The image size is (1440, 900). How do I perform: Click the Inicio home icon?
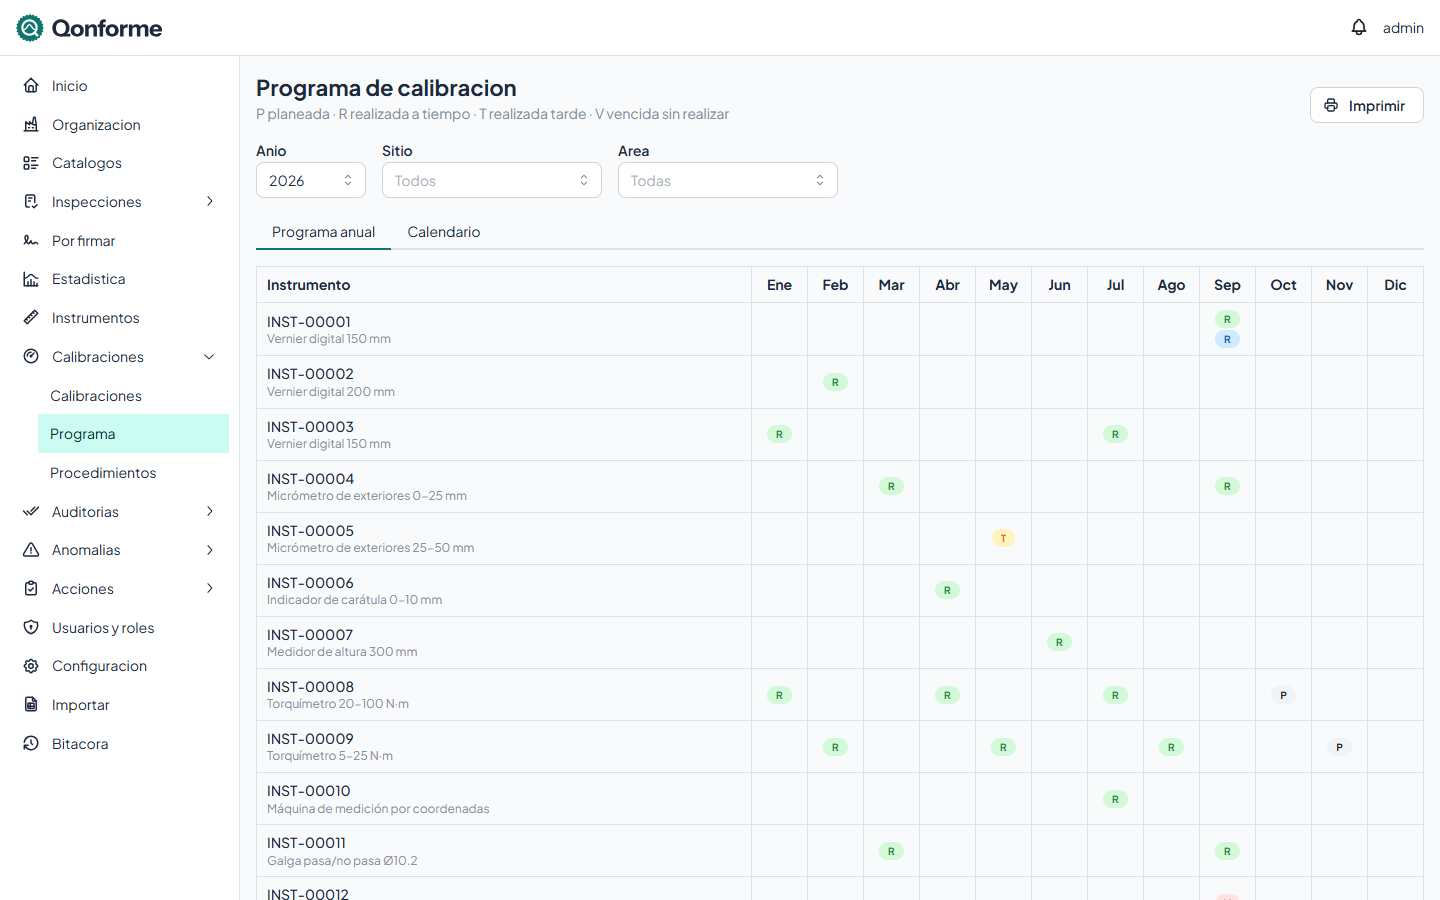[x=31, y=86]
